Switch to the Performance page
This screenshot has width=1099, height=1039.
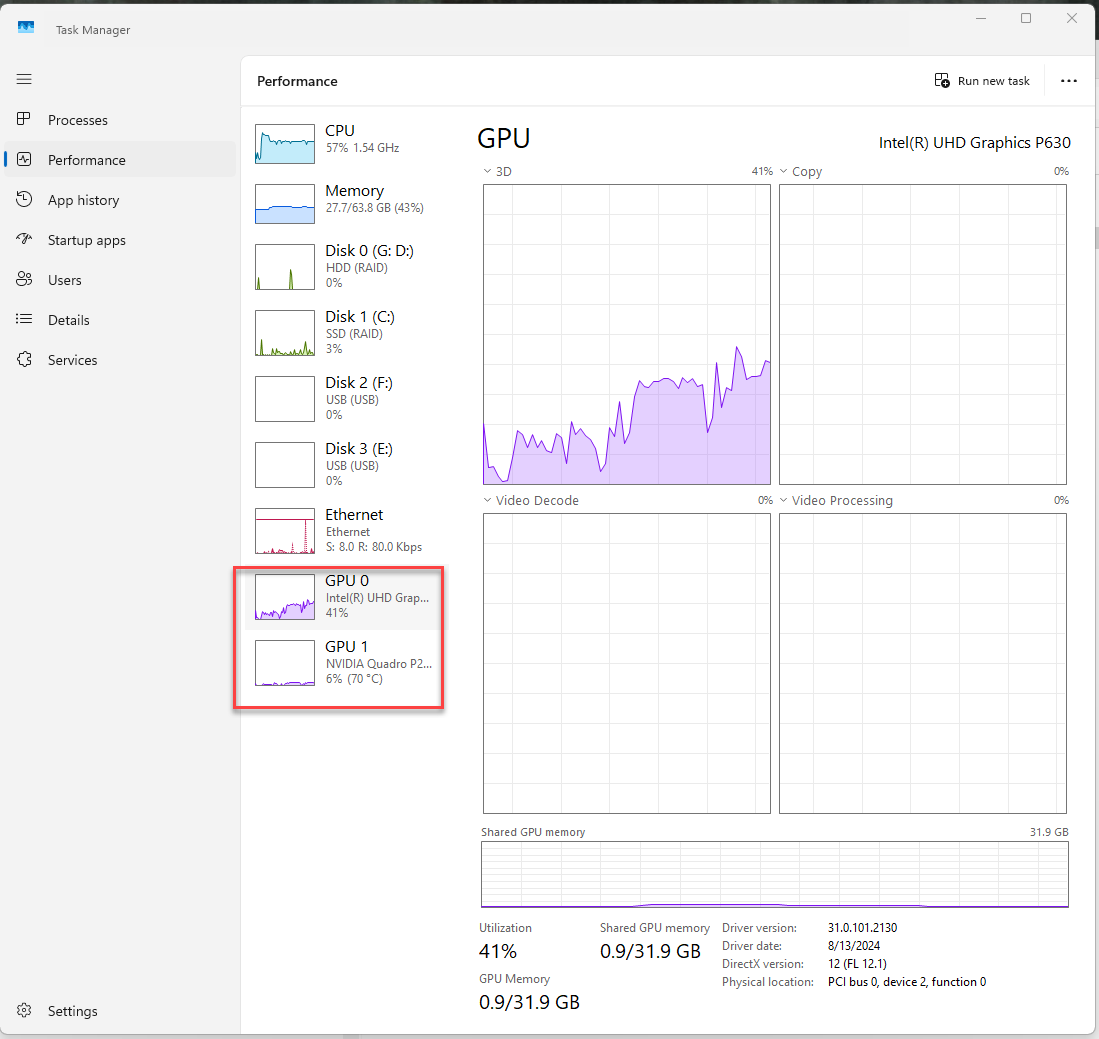[121, 160]
